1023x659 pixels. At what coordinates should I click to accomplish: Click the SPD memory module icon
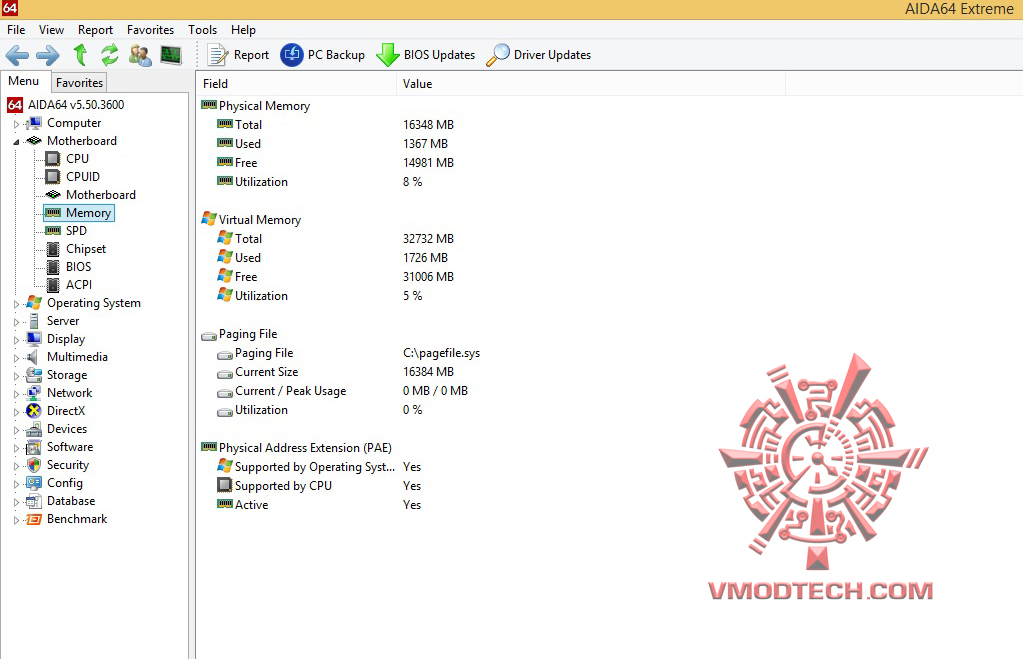click(x=53, y=231)
